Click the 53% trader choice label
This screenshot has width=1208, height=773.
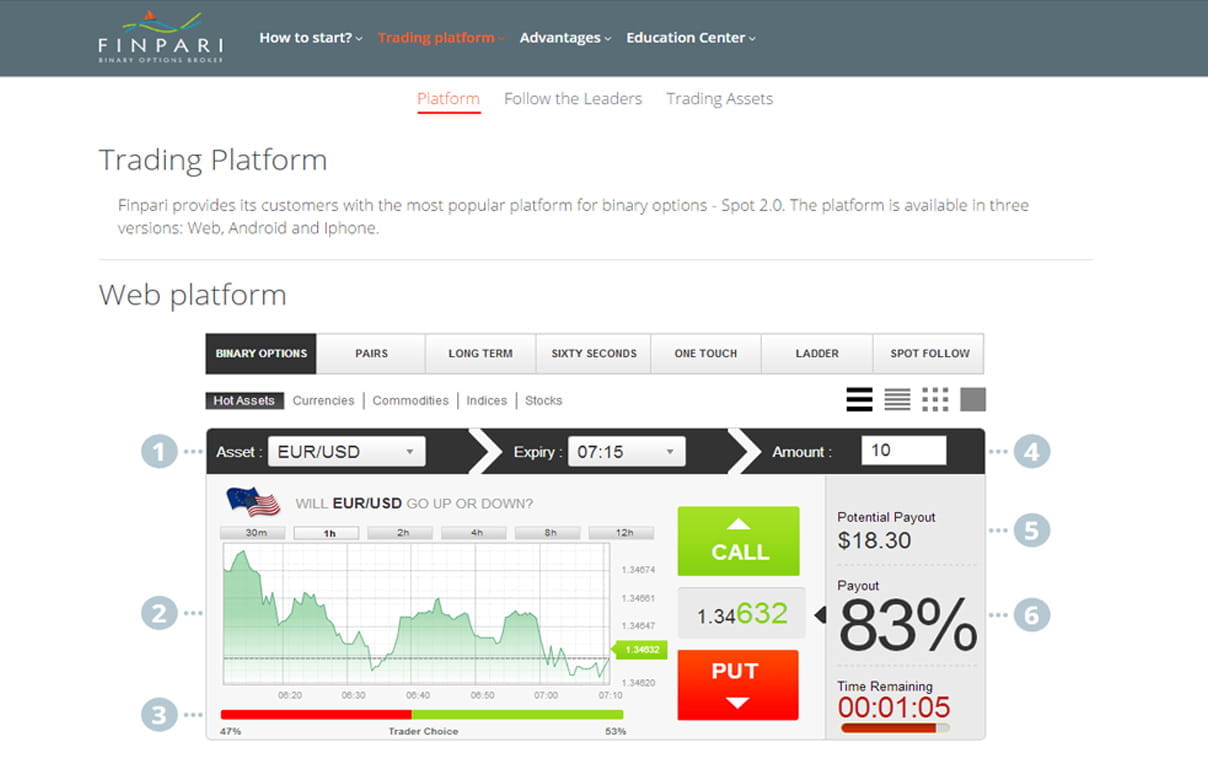pyautogui.click(x=615, y=731)
